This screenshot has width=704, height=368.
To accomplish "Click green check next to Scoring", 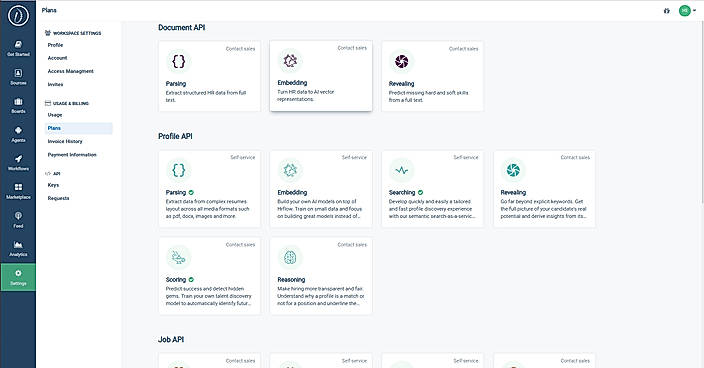I will coord(191,280).
